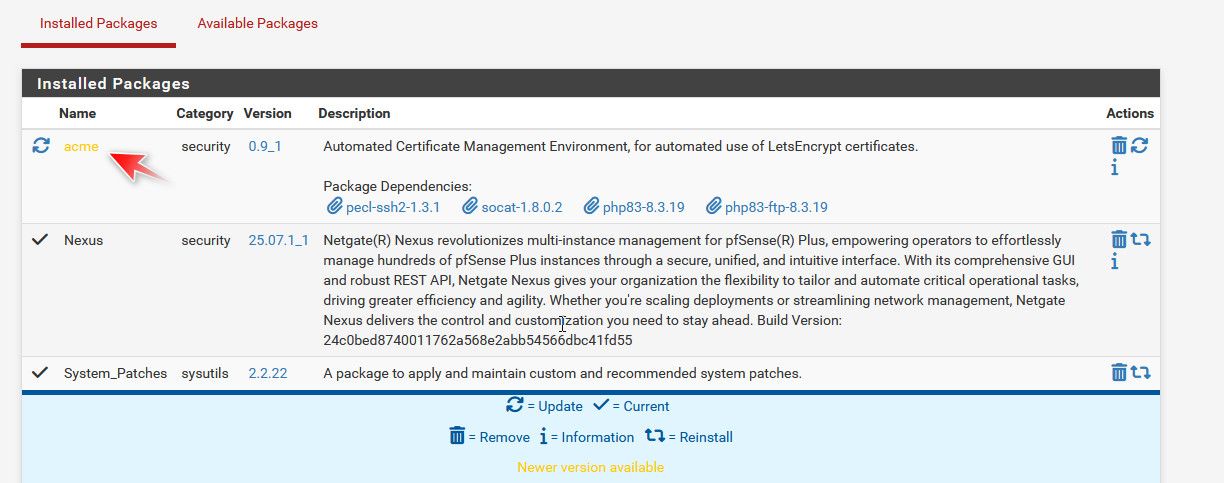Open the php83-ftp-8.3.19 dependency link
The width and height of the screenshot is (1224, 483).
click(776, 207)
